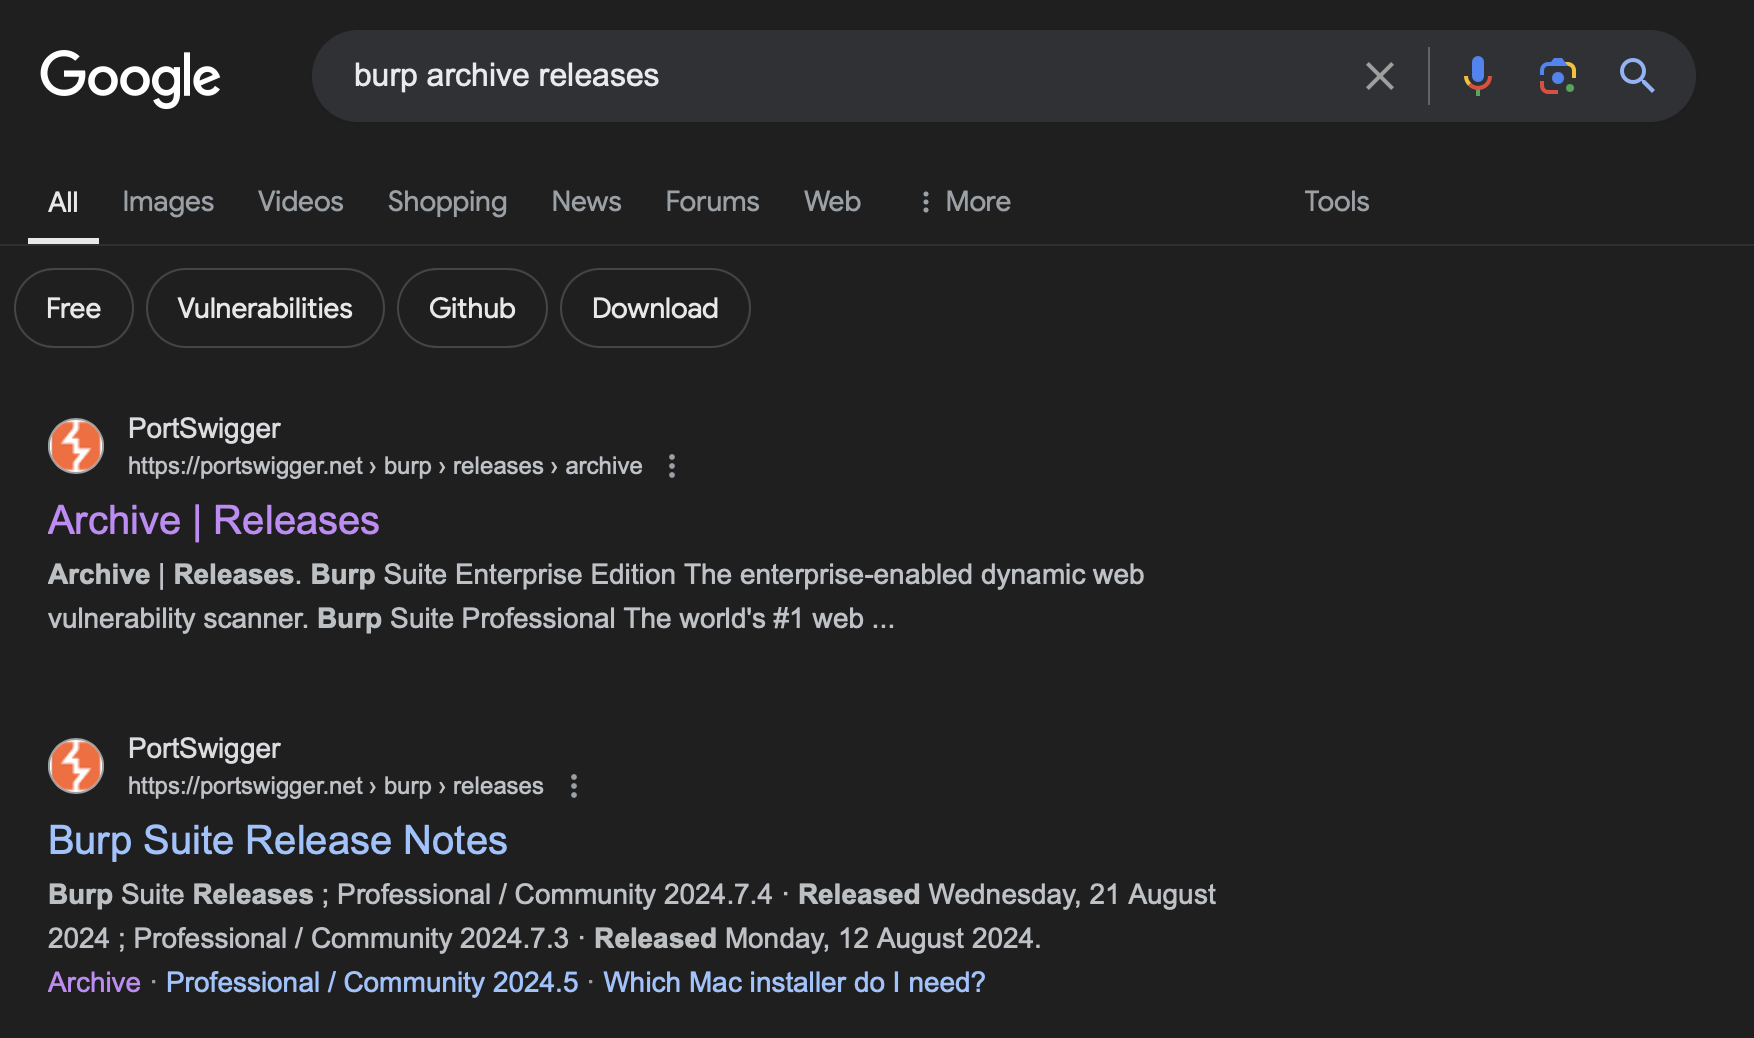This screenshot has height=1038, width=1754.
Task: Click the magnifying glass search button
Action: click(1636, 76)
